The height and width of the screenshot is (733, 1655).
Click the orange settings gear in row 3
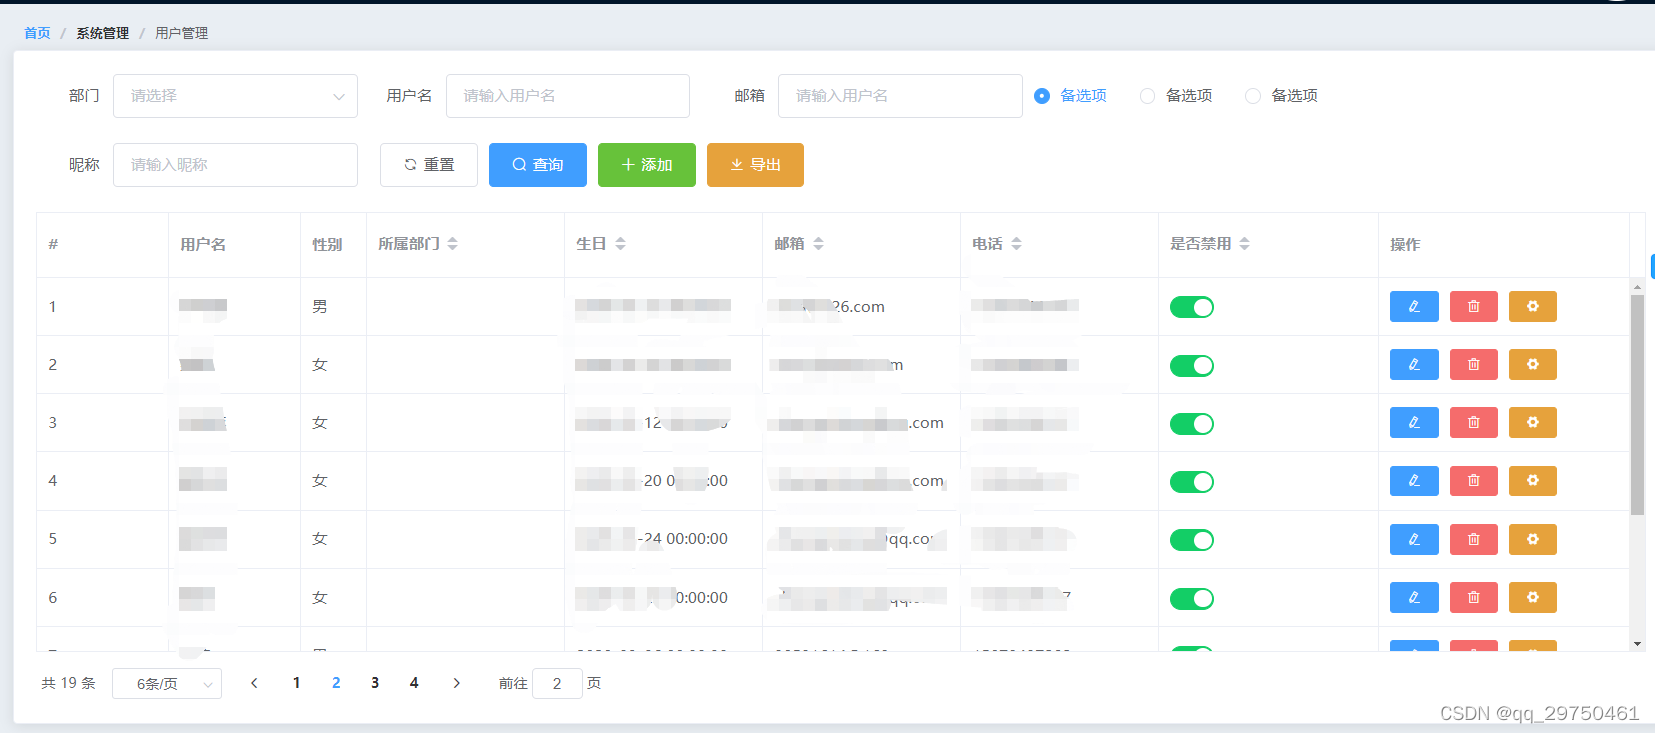[1533, 423]
